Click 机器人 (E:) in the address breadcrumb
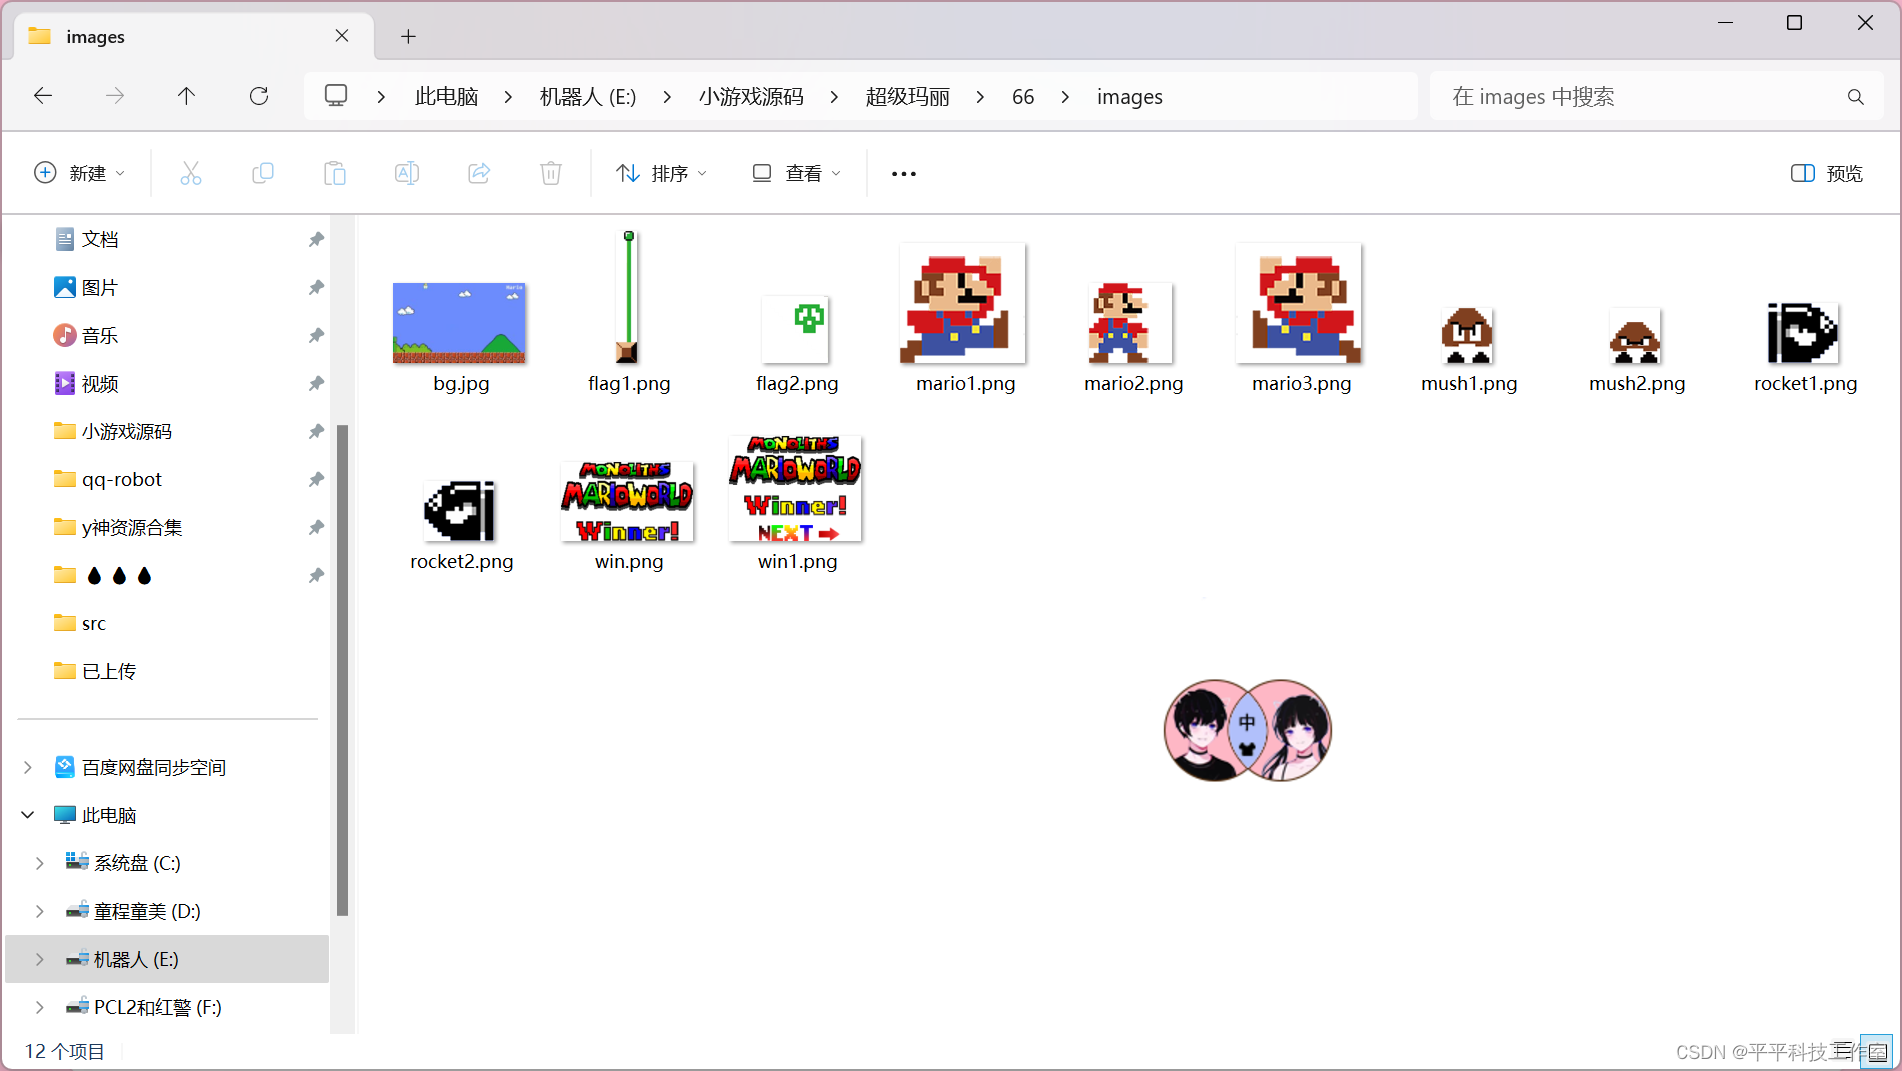1902x1071 pixels. (588, 97)
